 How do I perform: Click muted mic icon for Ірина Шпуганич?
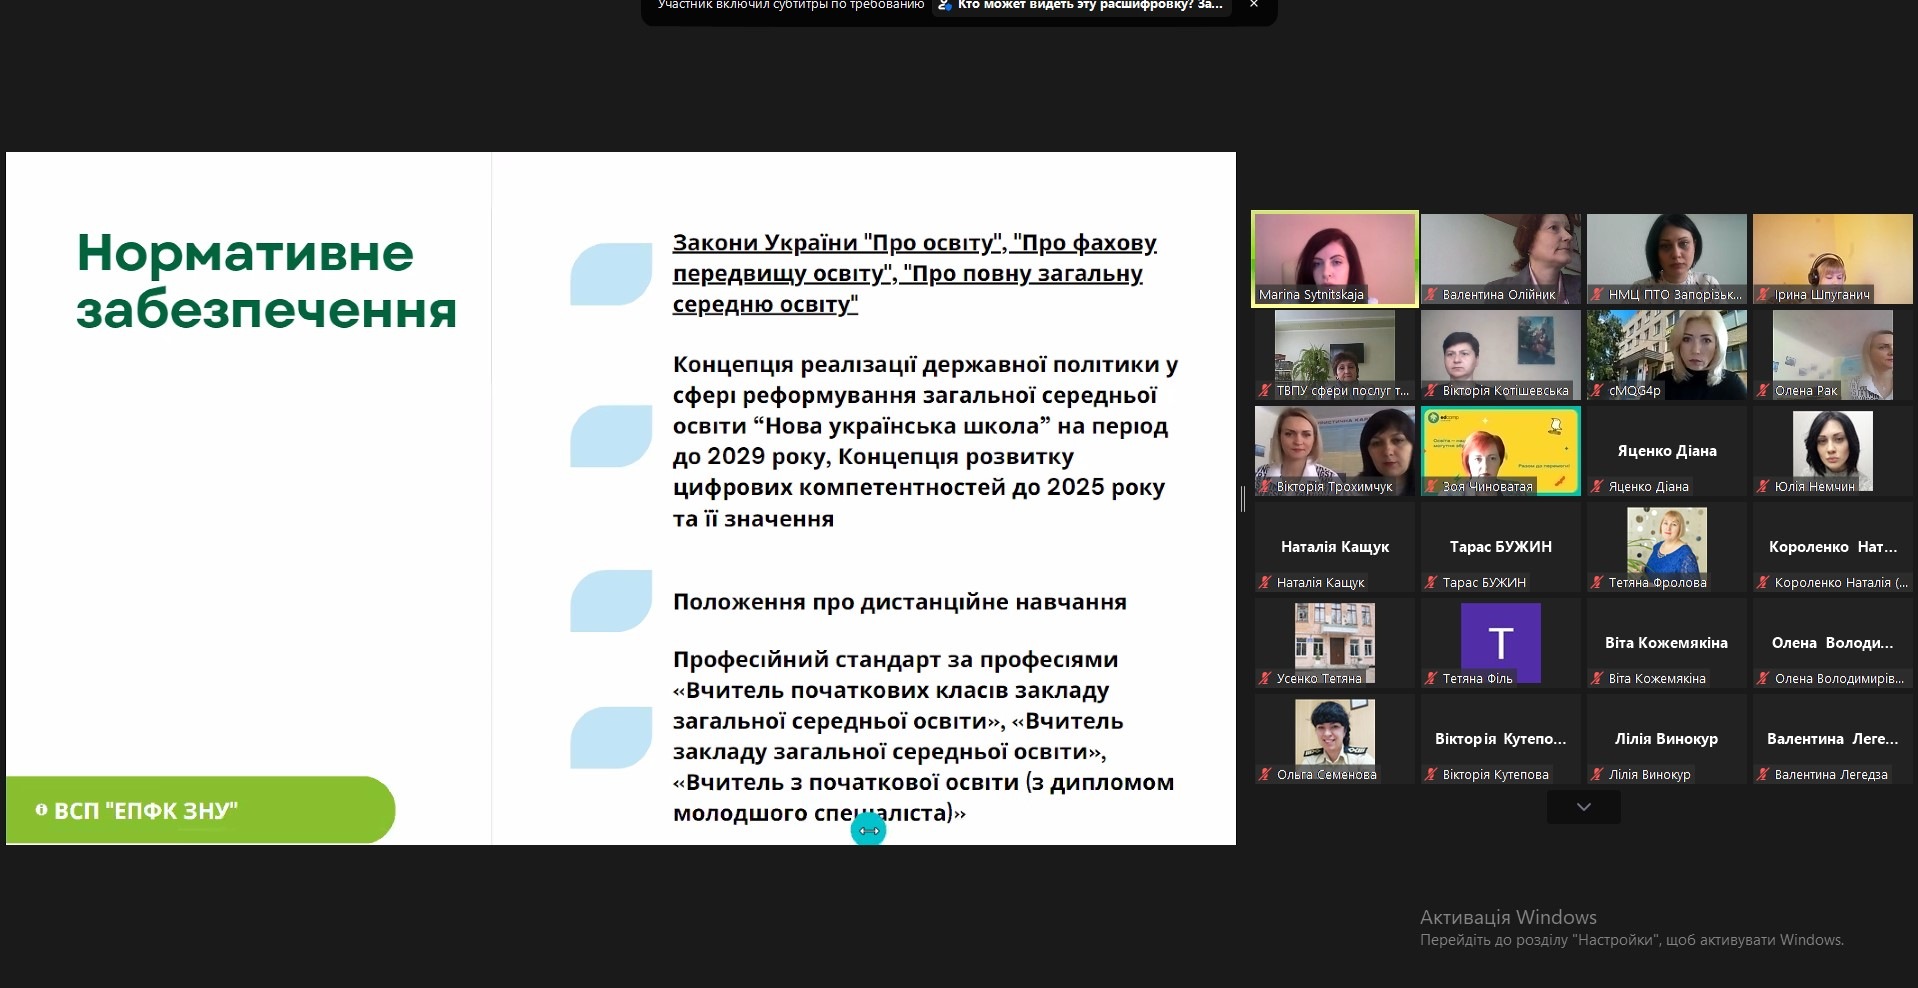(1763, 295)
